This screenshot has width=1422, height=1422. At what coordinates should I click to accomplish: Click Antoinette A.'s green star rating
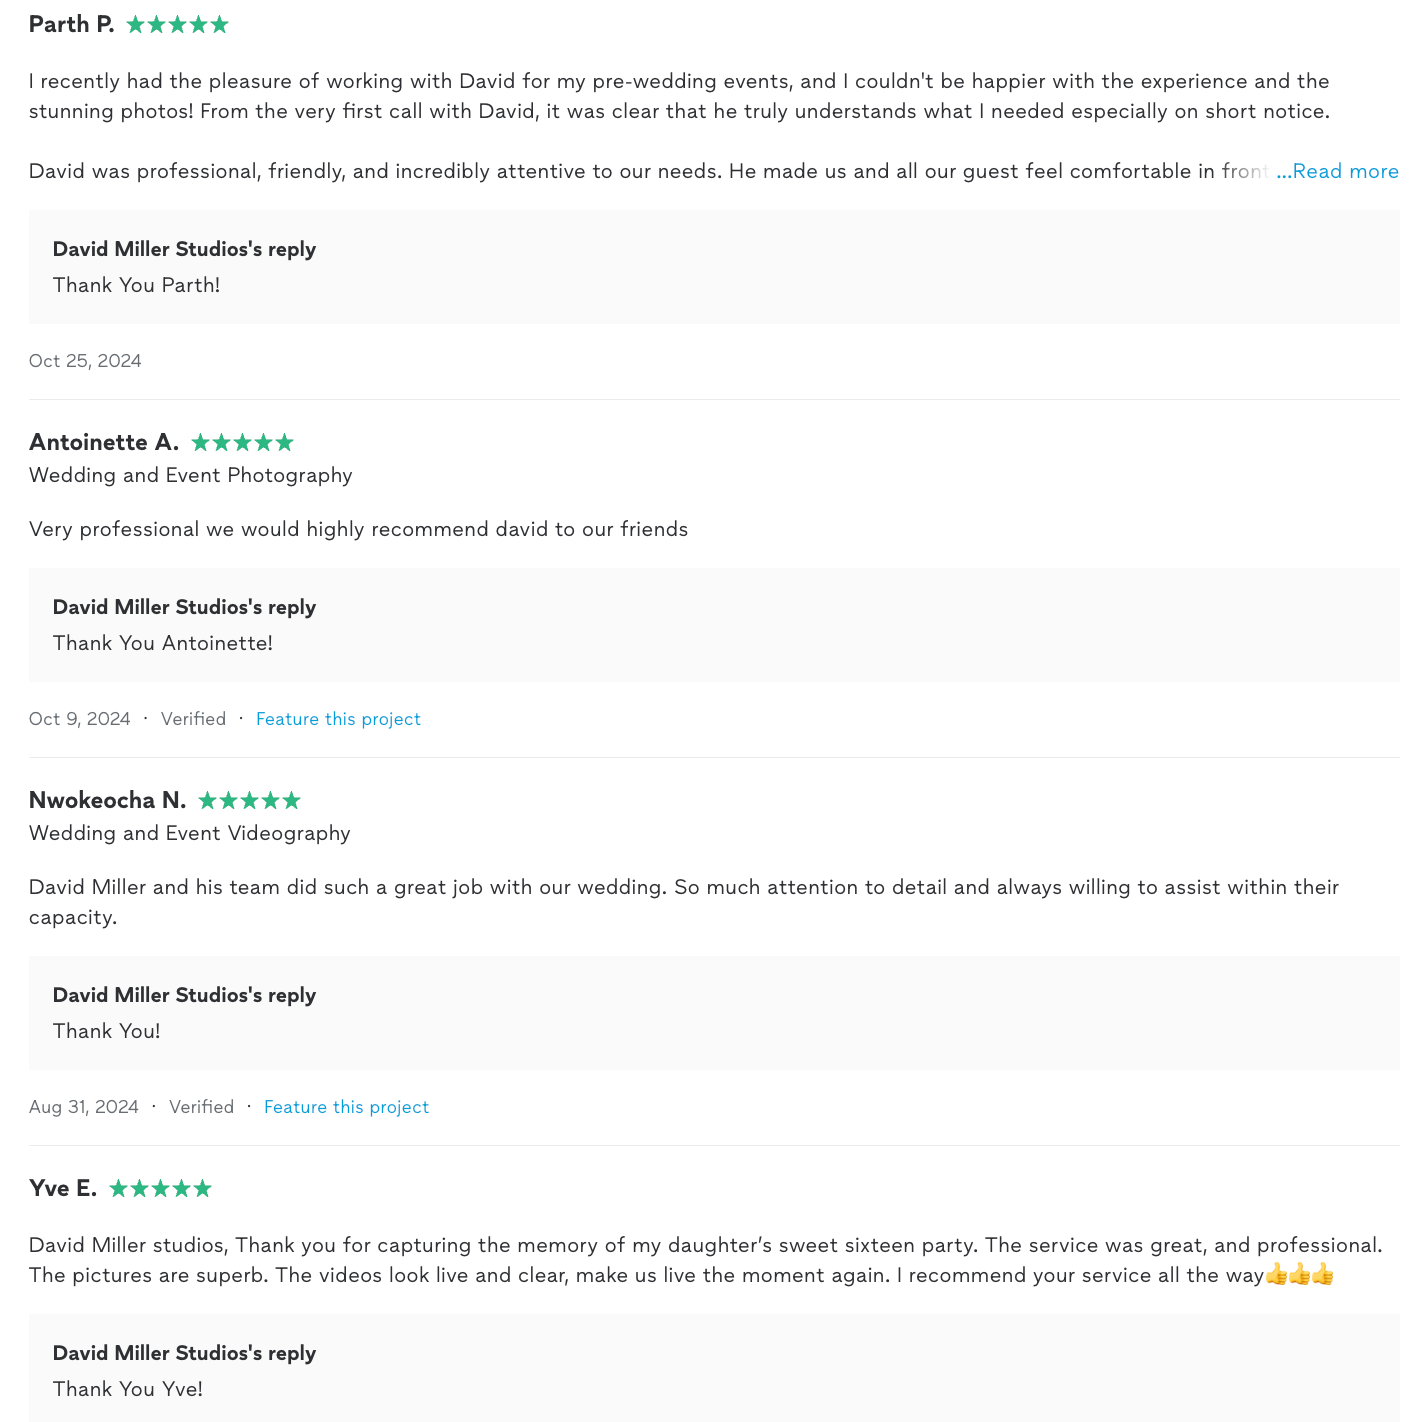click(x=242, y=442)
